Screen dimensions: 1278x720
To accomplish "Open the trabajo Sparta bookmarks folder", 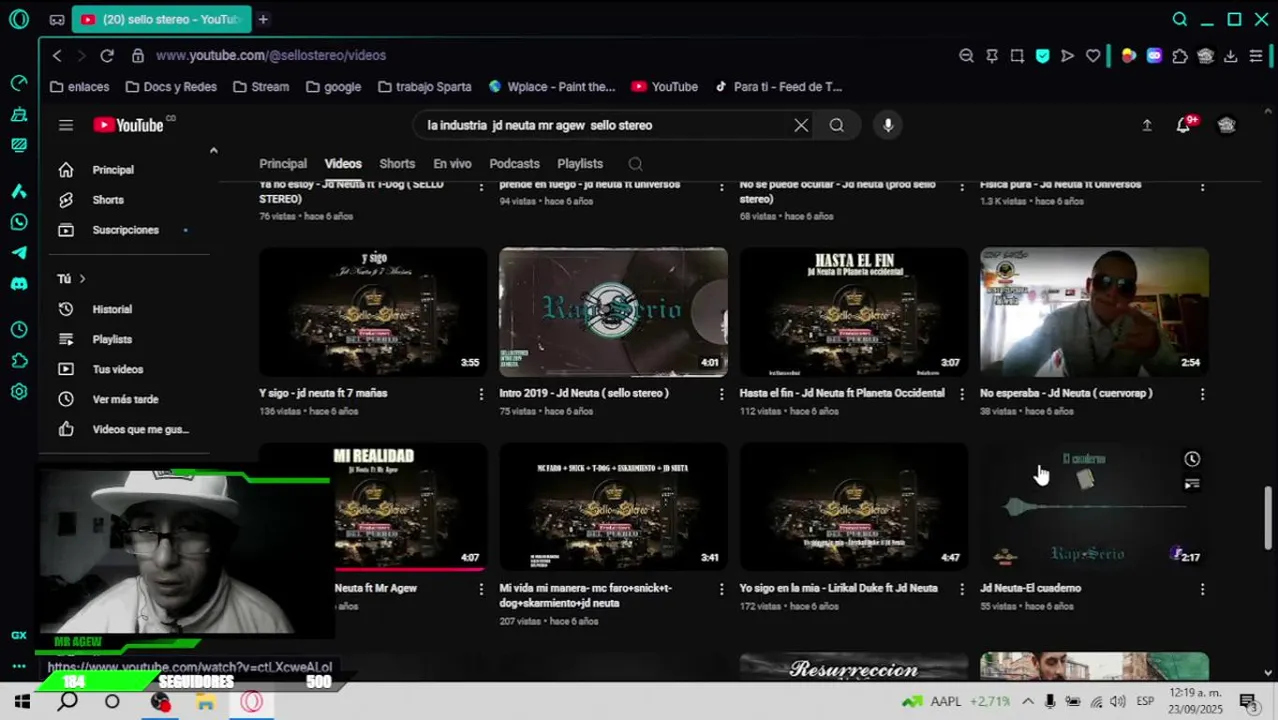I will coord(425,87).
